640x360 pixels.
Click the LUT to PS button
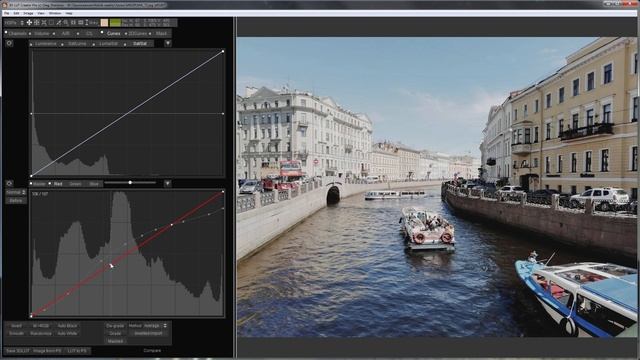coord(77,351)
